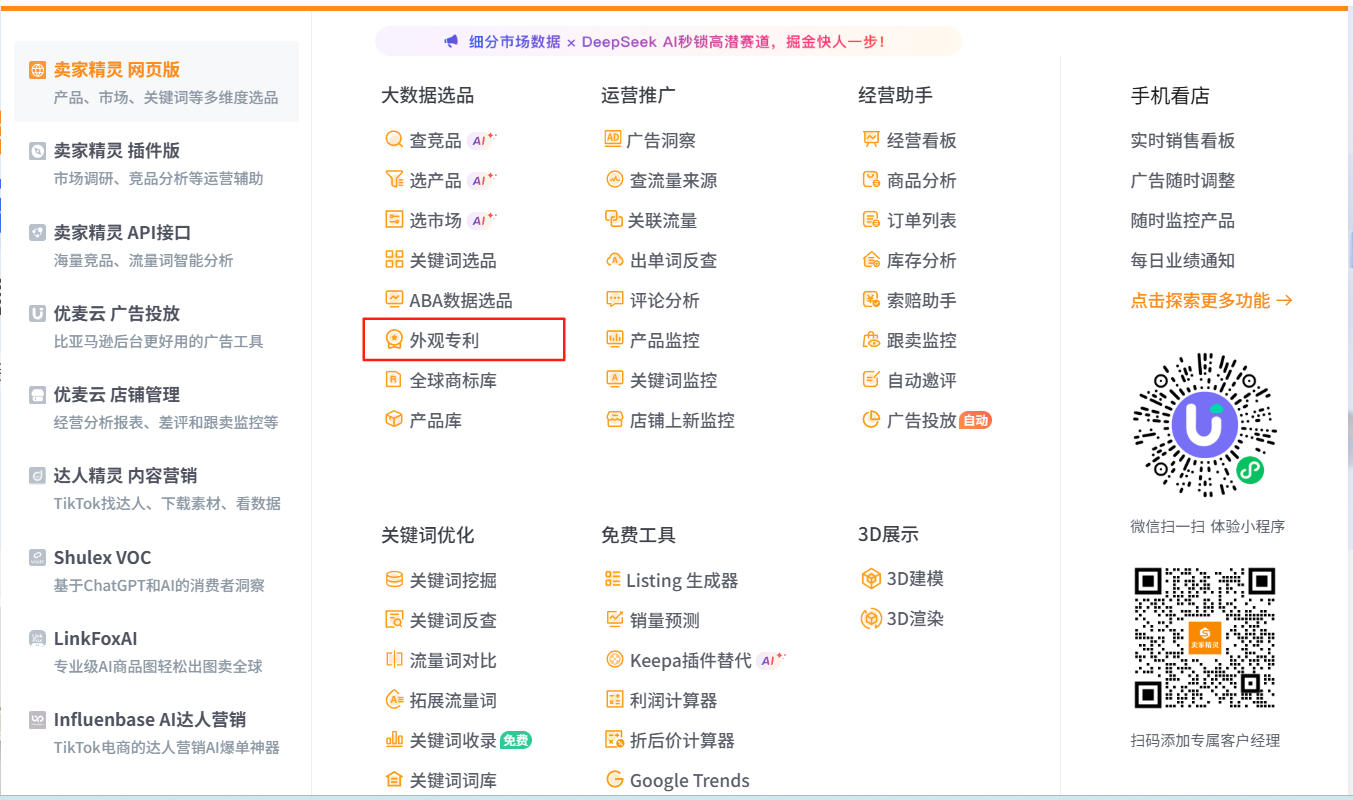Click the 出单词反查 icon
The image size is (1353, 800).
coord(614,260)
